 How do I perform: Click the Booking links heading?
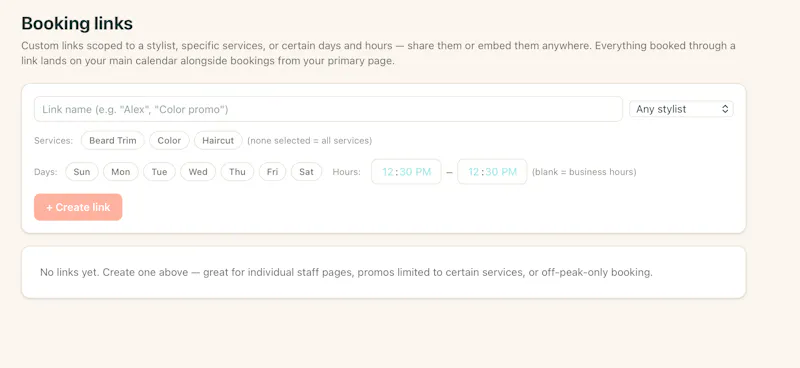[77, 23]
